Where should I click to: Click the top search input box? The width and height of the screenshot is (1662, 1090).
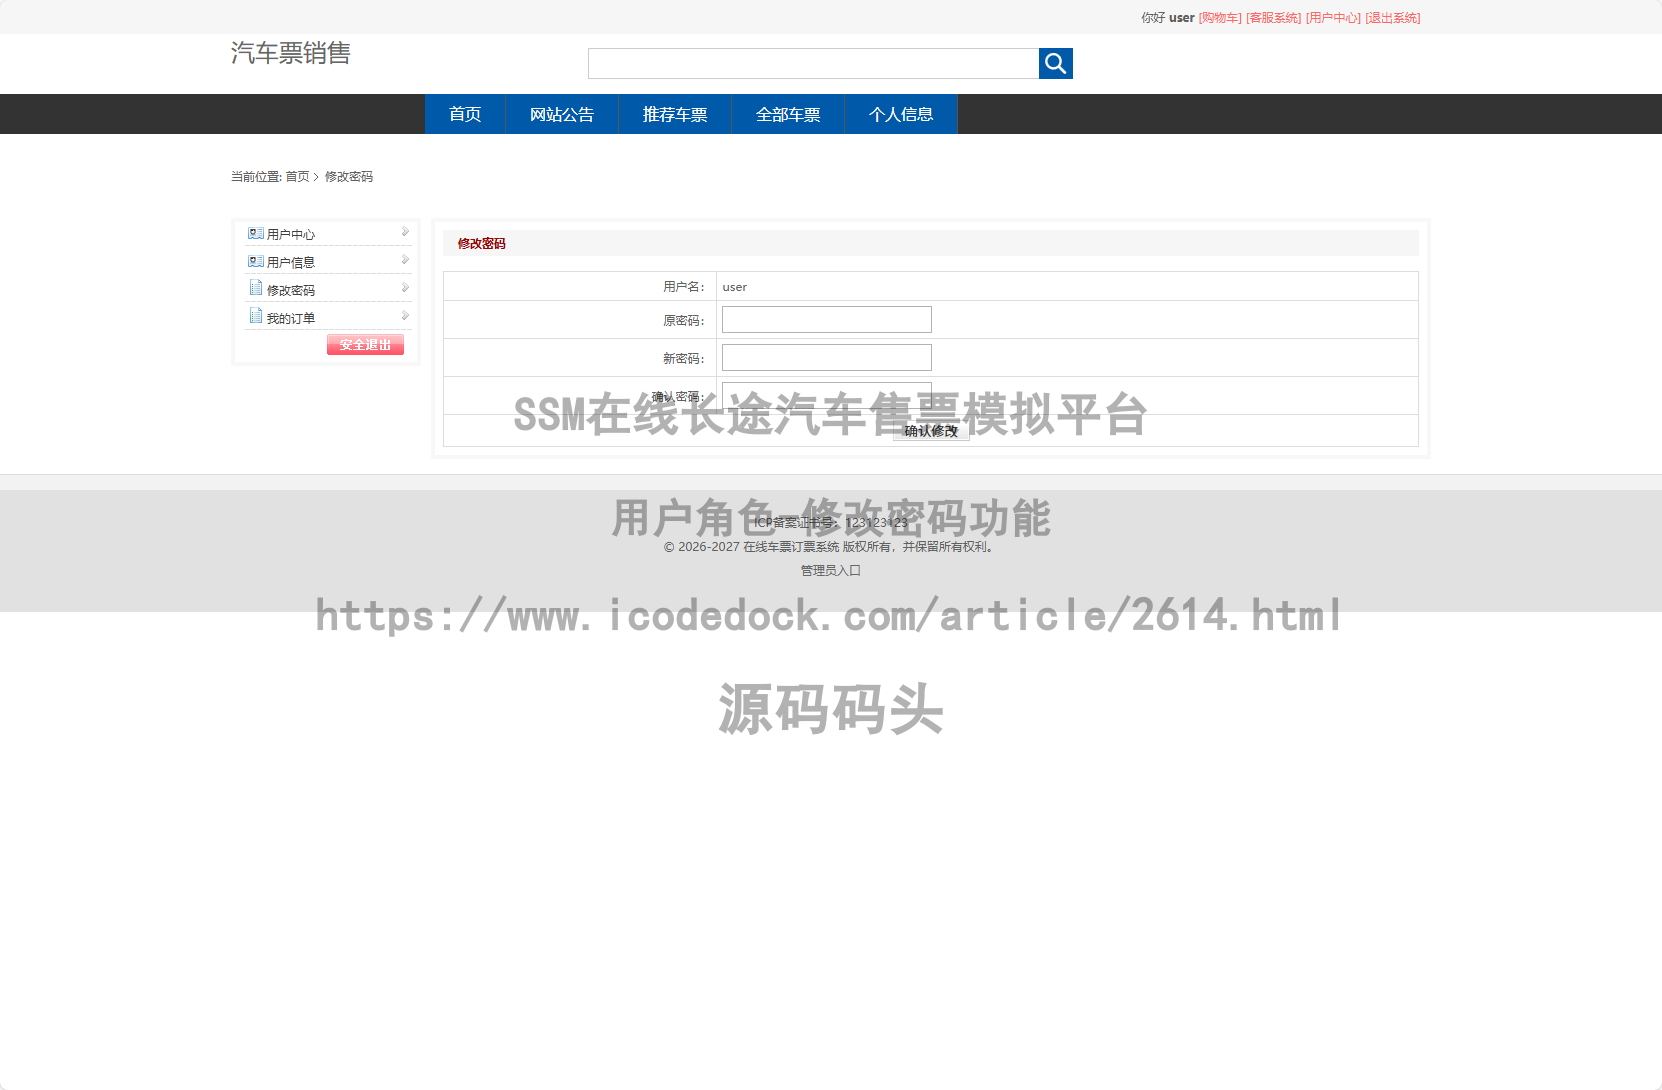tap(813, 63)
